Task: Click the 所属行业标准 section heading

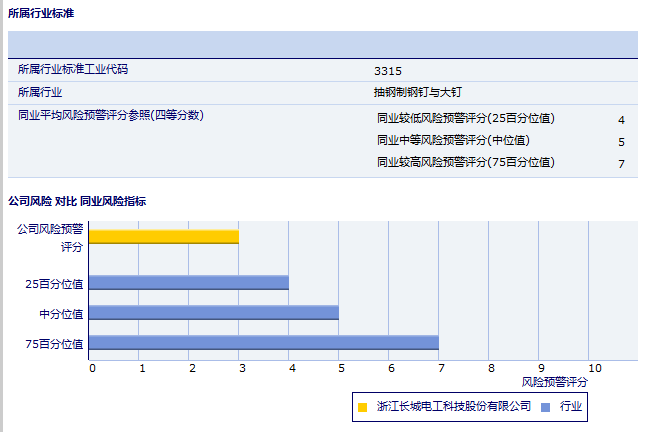Action: 40,14
